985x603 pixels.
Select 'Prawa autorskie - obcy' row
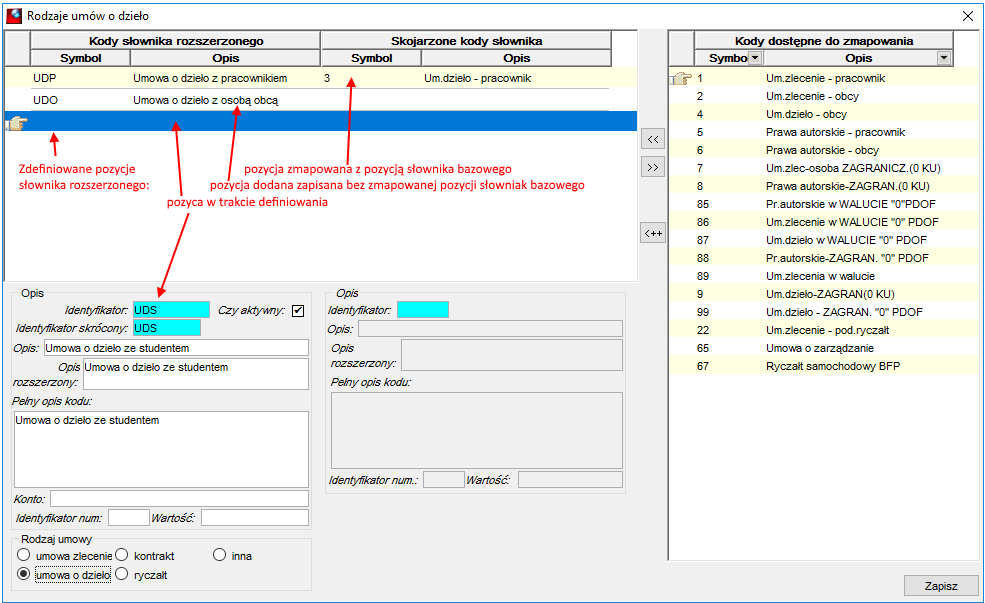[824, 150]
